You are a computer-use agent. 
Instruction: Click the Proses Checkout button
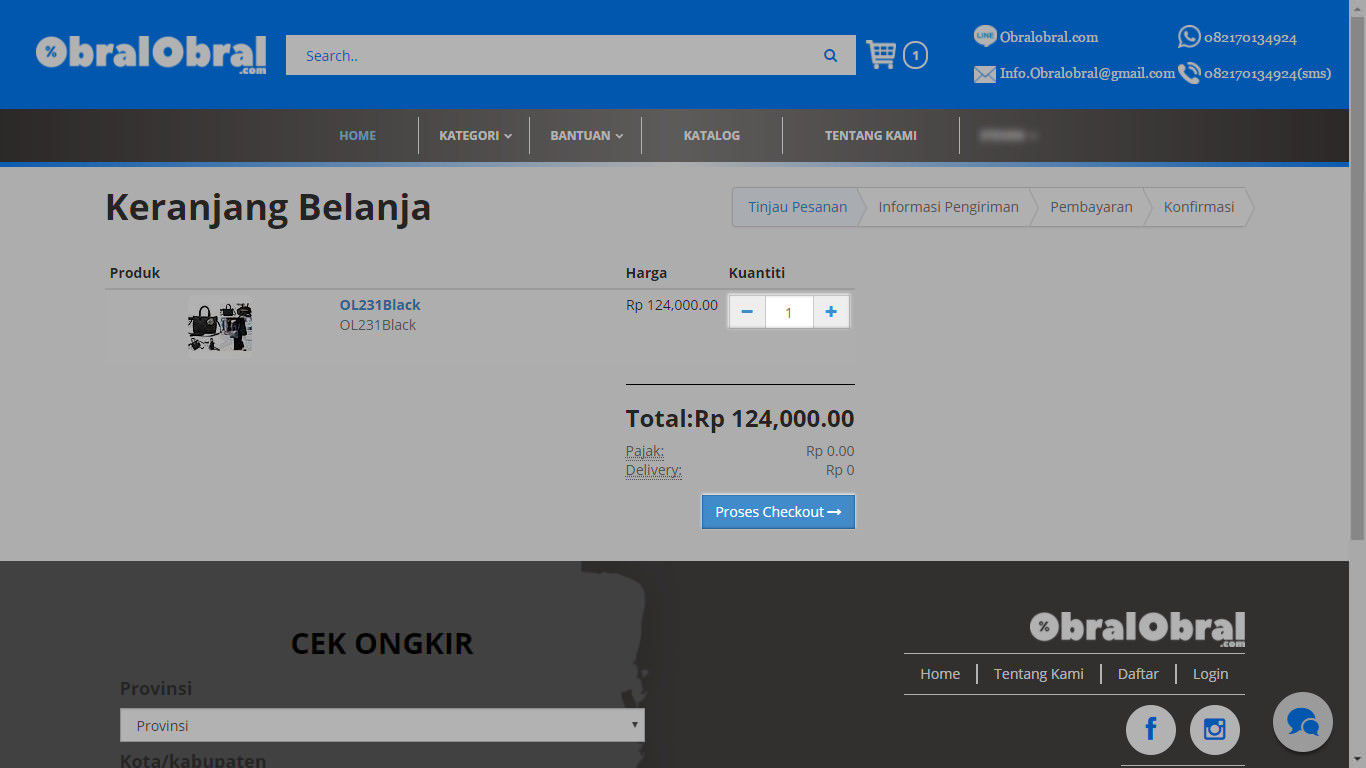778,512
